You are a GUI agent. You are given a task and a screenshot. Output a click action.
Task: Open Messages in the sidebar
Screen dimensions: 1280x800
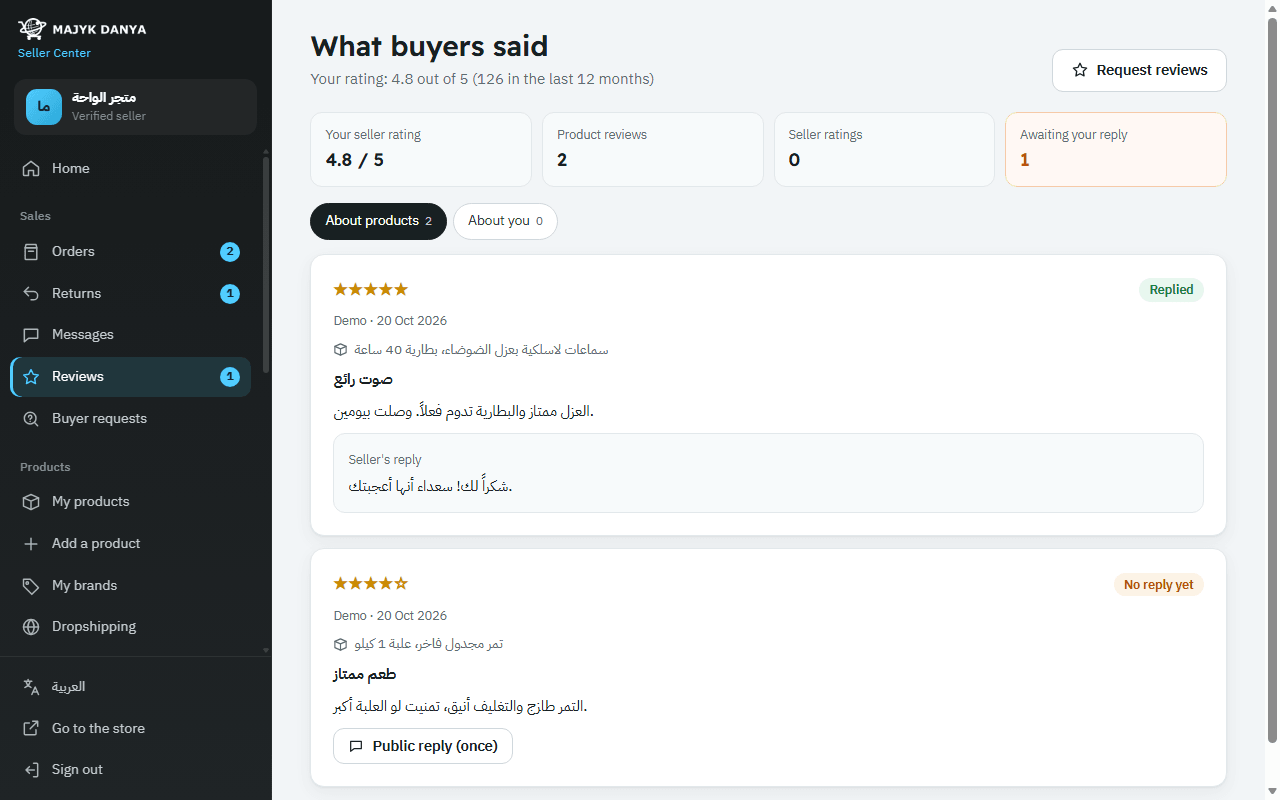coord(131,335)
